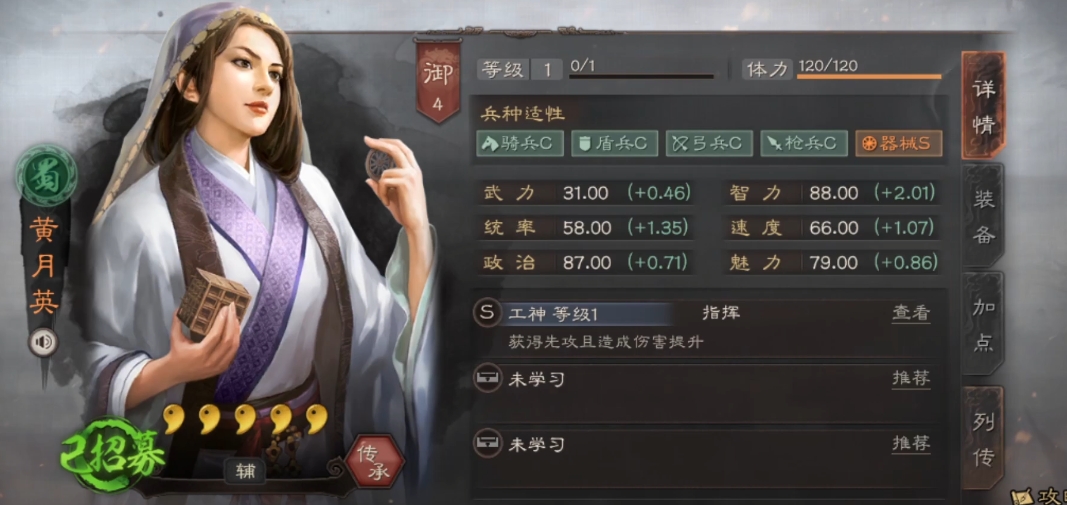Select the 枪兵C spearman troop badge
Viewport: 1067px width, 505px height.
[804, 144]
